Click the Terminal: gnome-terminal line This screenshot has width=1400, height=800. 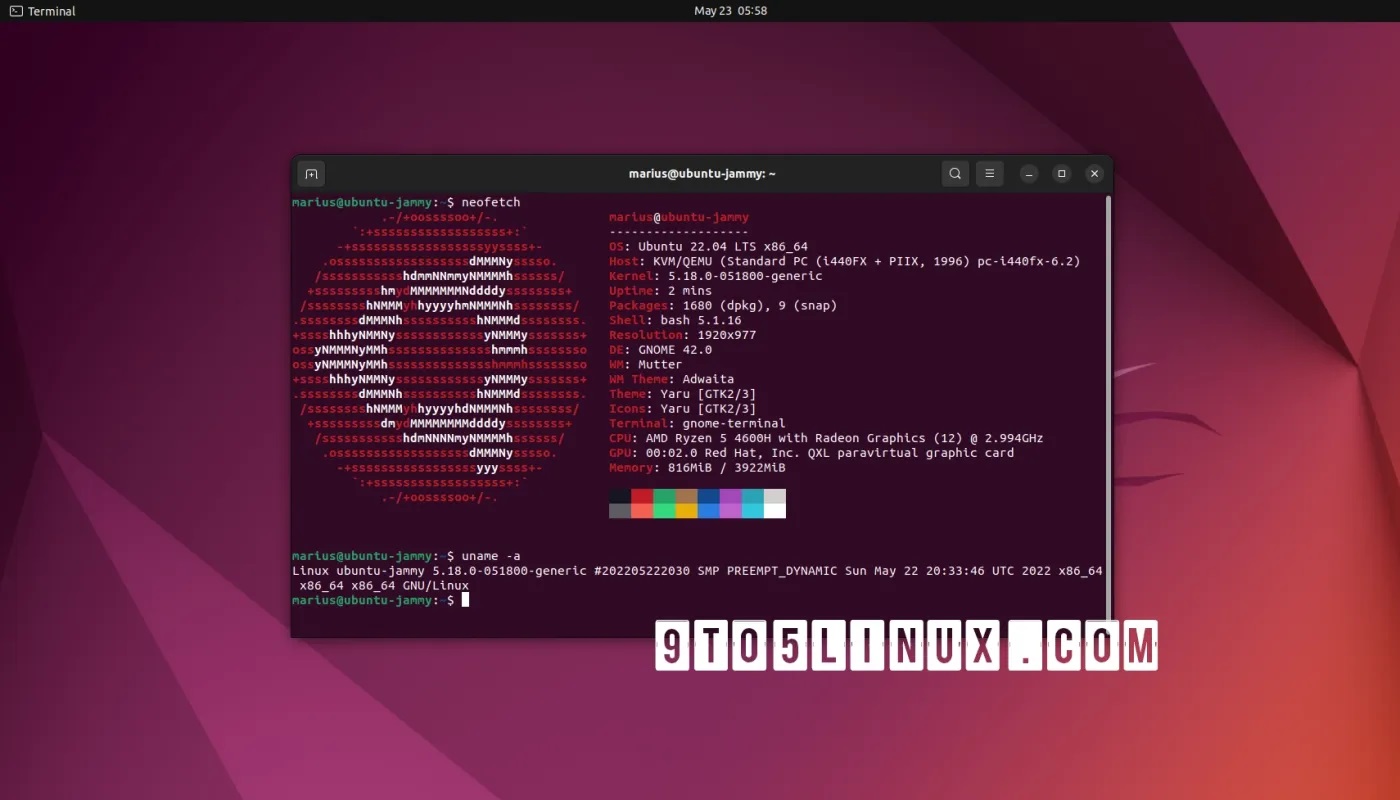pos(697,423)
